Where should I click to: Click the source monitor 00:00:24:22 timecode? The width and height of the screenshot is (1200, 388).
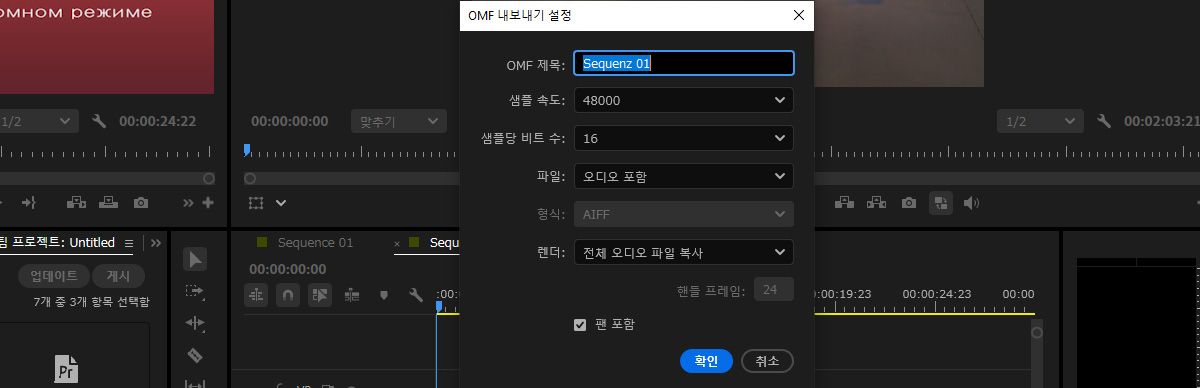157,121
